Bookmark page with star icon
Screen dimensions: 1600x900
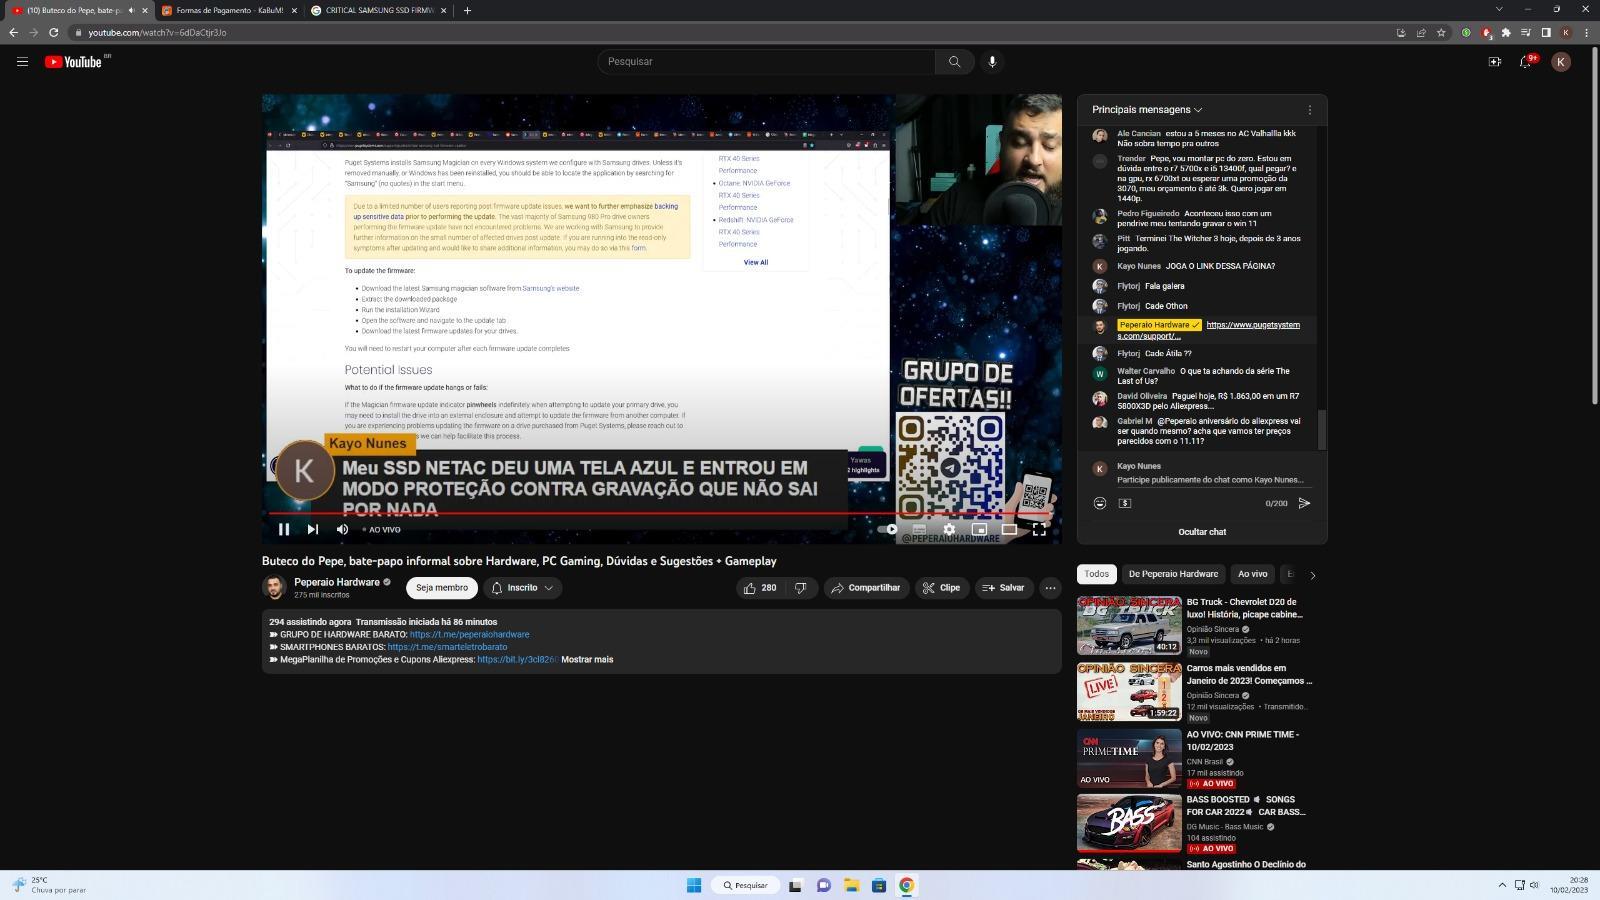[x=1441, y=32]
